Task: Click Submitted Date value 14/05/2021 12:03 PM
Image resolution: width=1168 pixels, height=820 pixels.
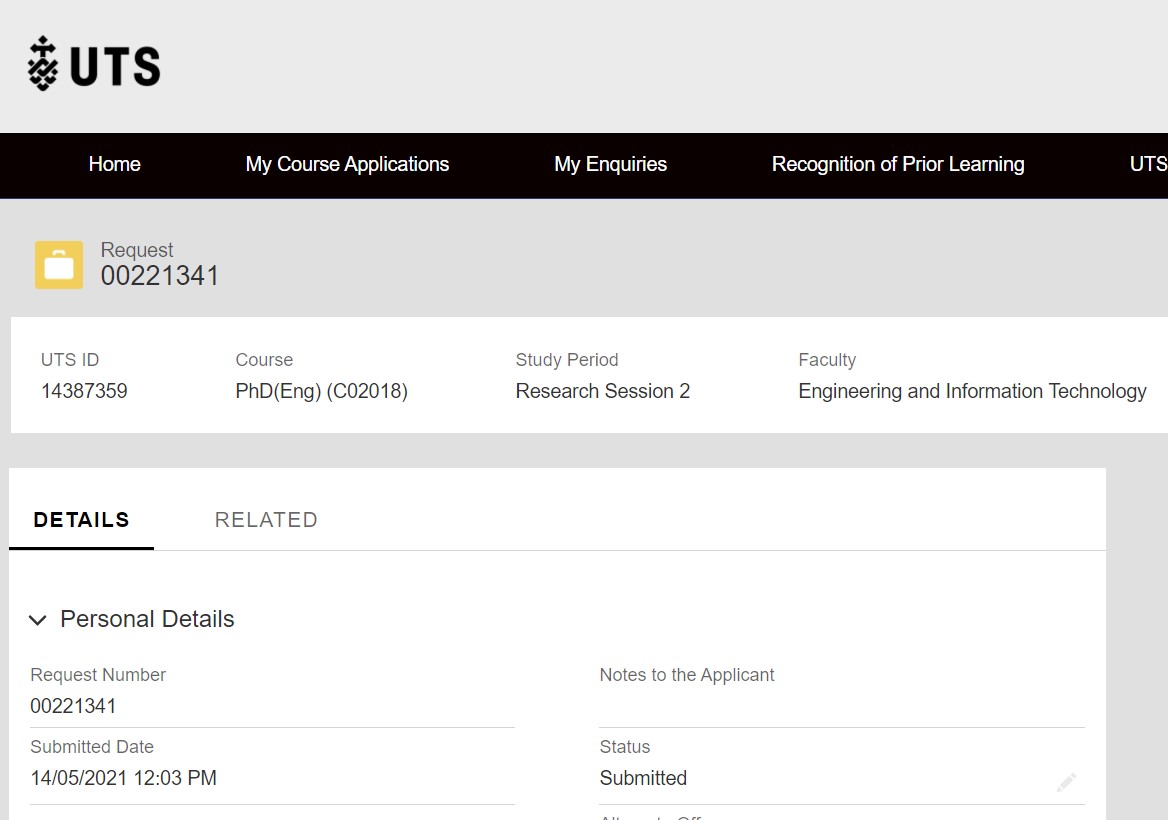Action: pyautogui.click(x=123, y=778)
